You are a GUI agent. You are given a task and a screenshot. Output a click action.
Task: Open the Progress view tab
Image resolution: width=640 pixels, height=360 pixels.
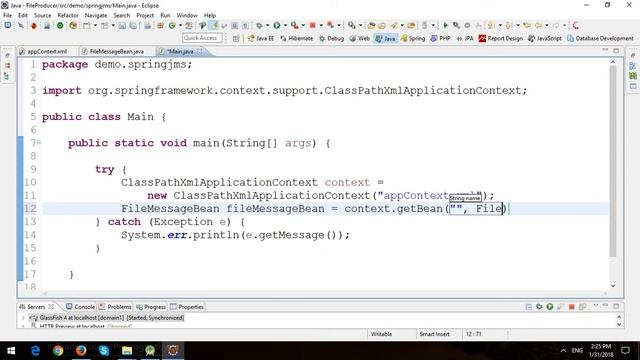coord(151,307)
